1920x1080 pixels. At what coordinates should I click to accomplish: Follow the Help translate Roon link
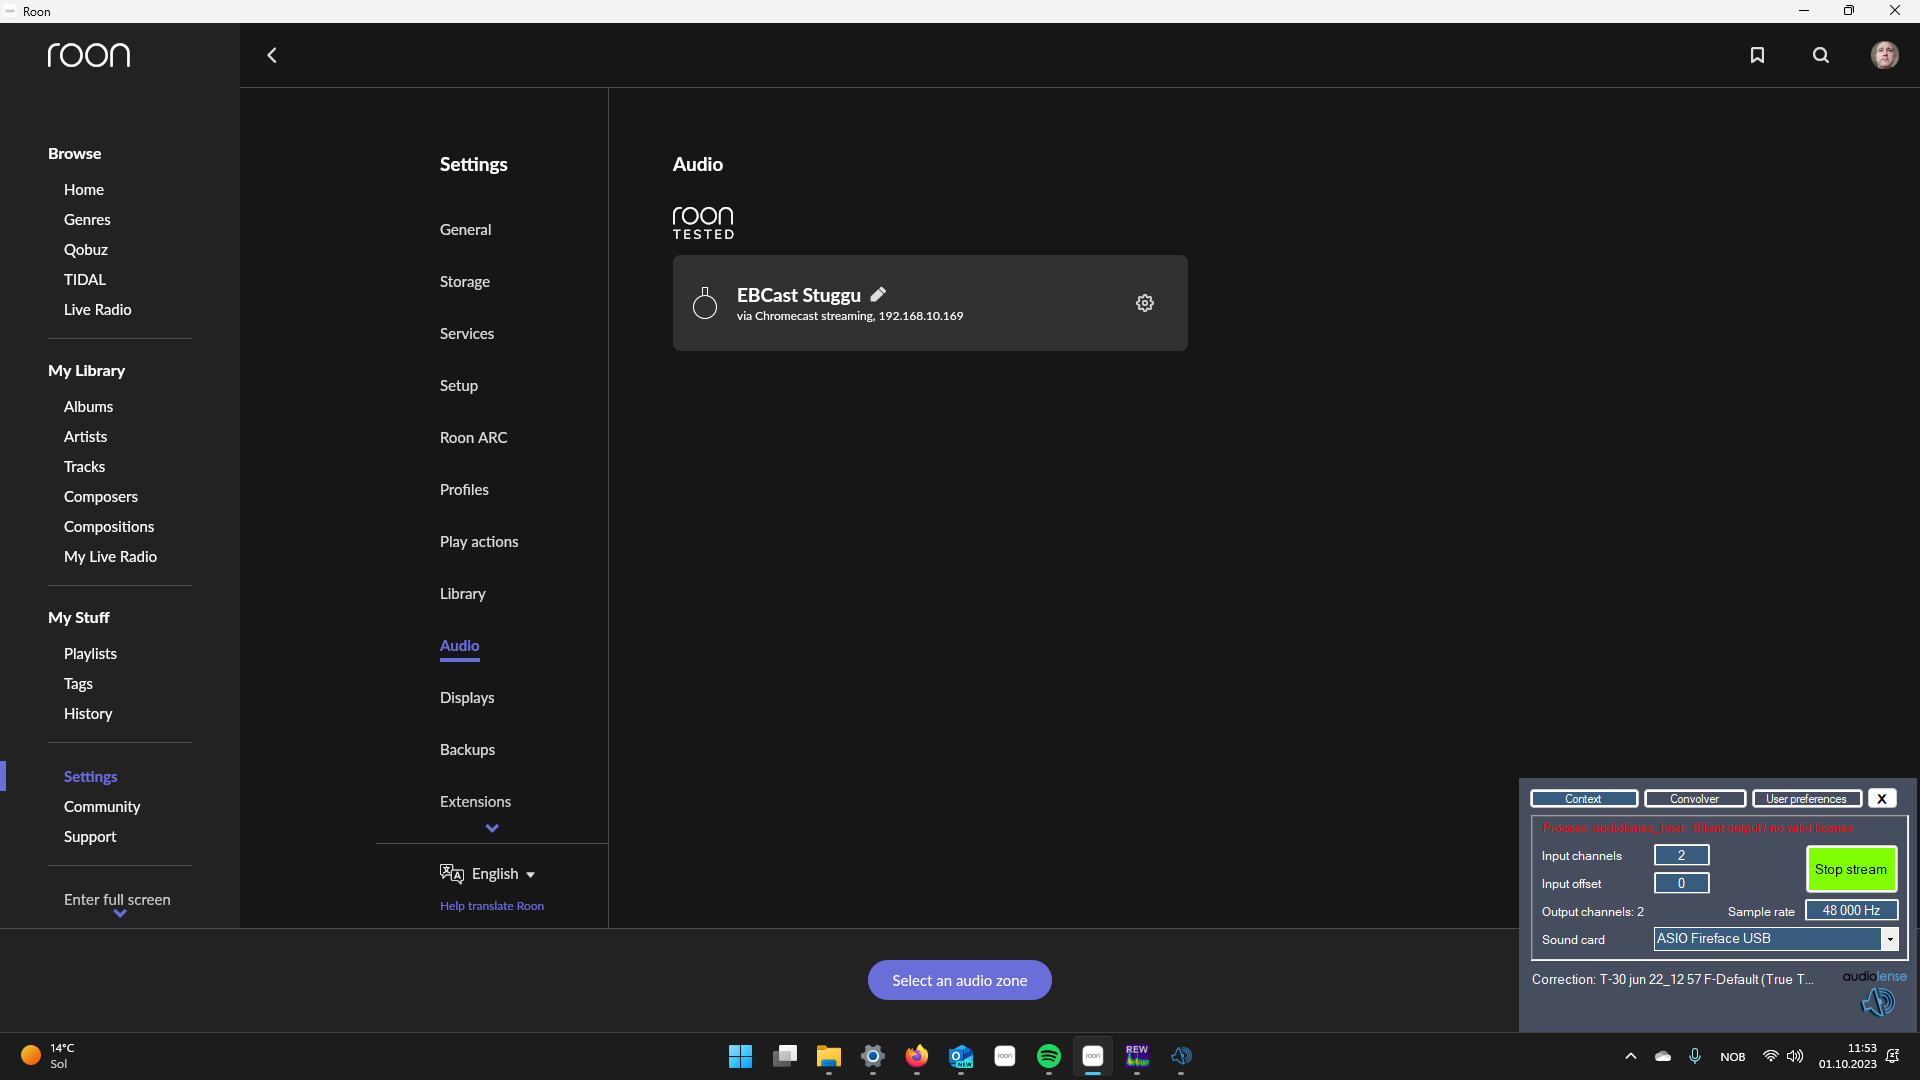click(x=492, y=906)
